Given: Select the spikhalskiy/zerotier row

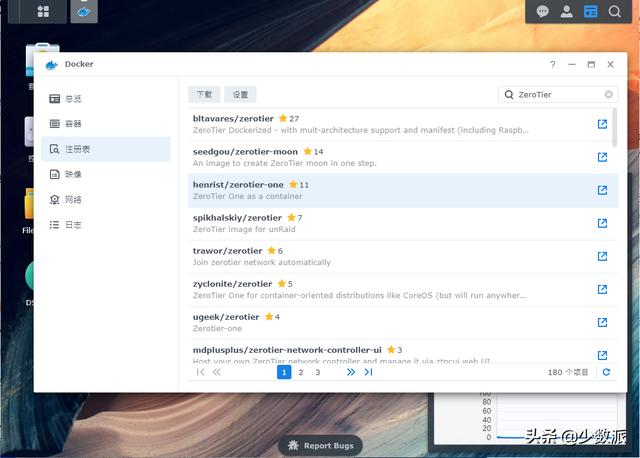Looking at the screenshot, I should (403, 224).
